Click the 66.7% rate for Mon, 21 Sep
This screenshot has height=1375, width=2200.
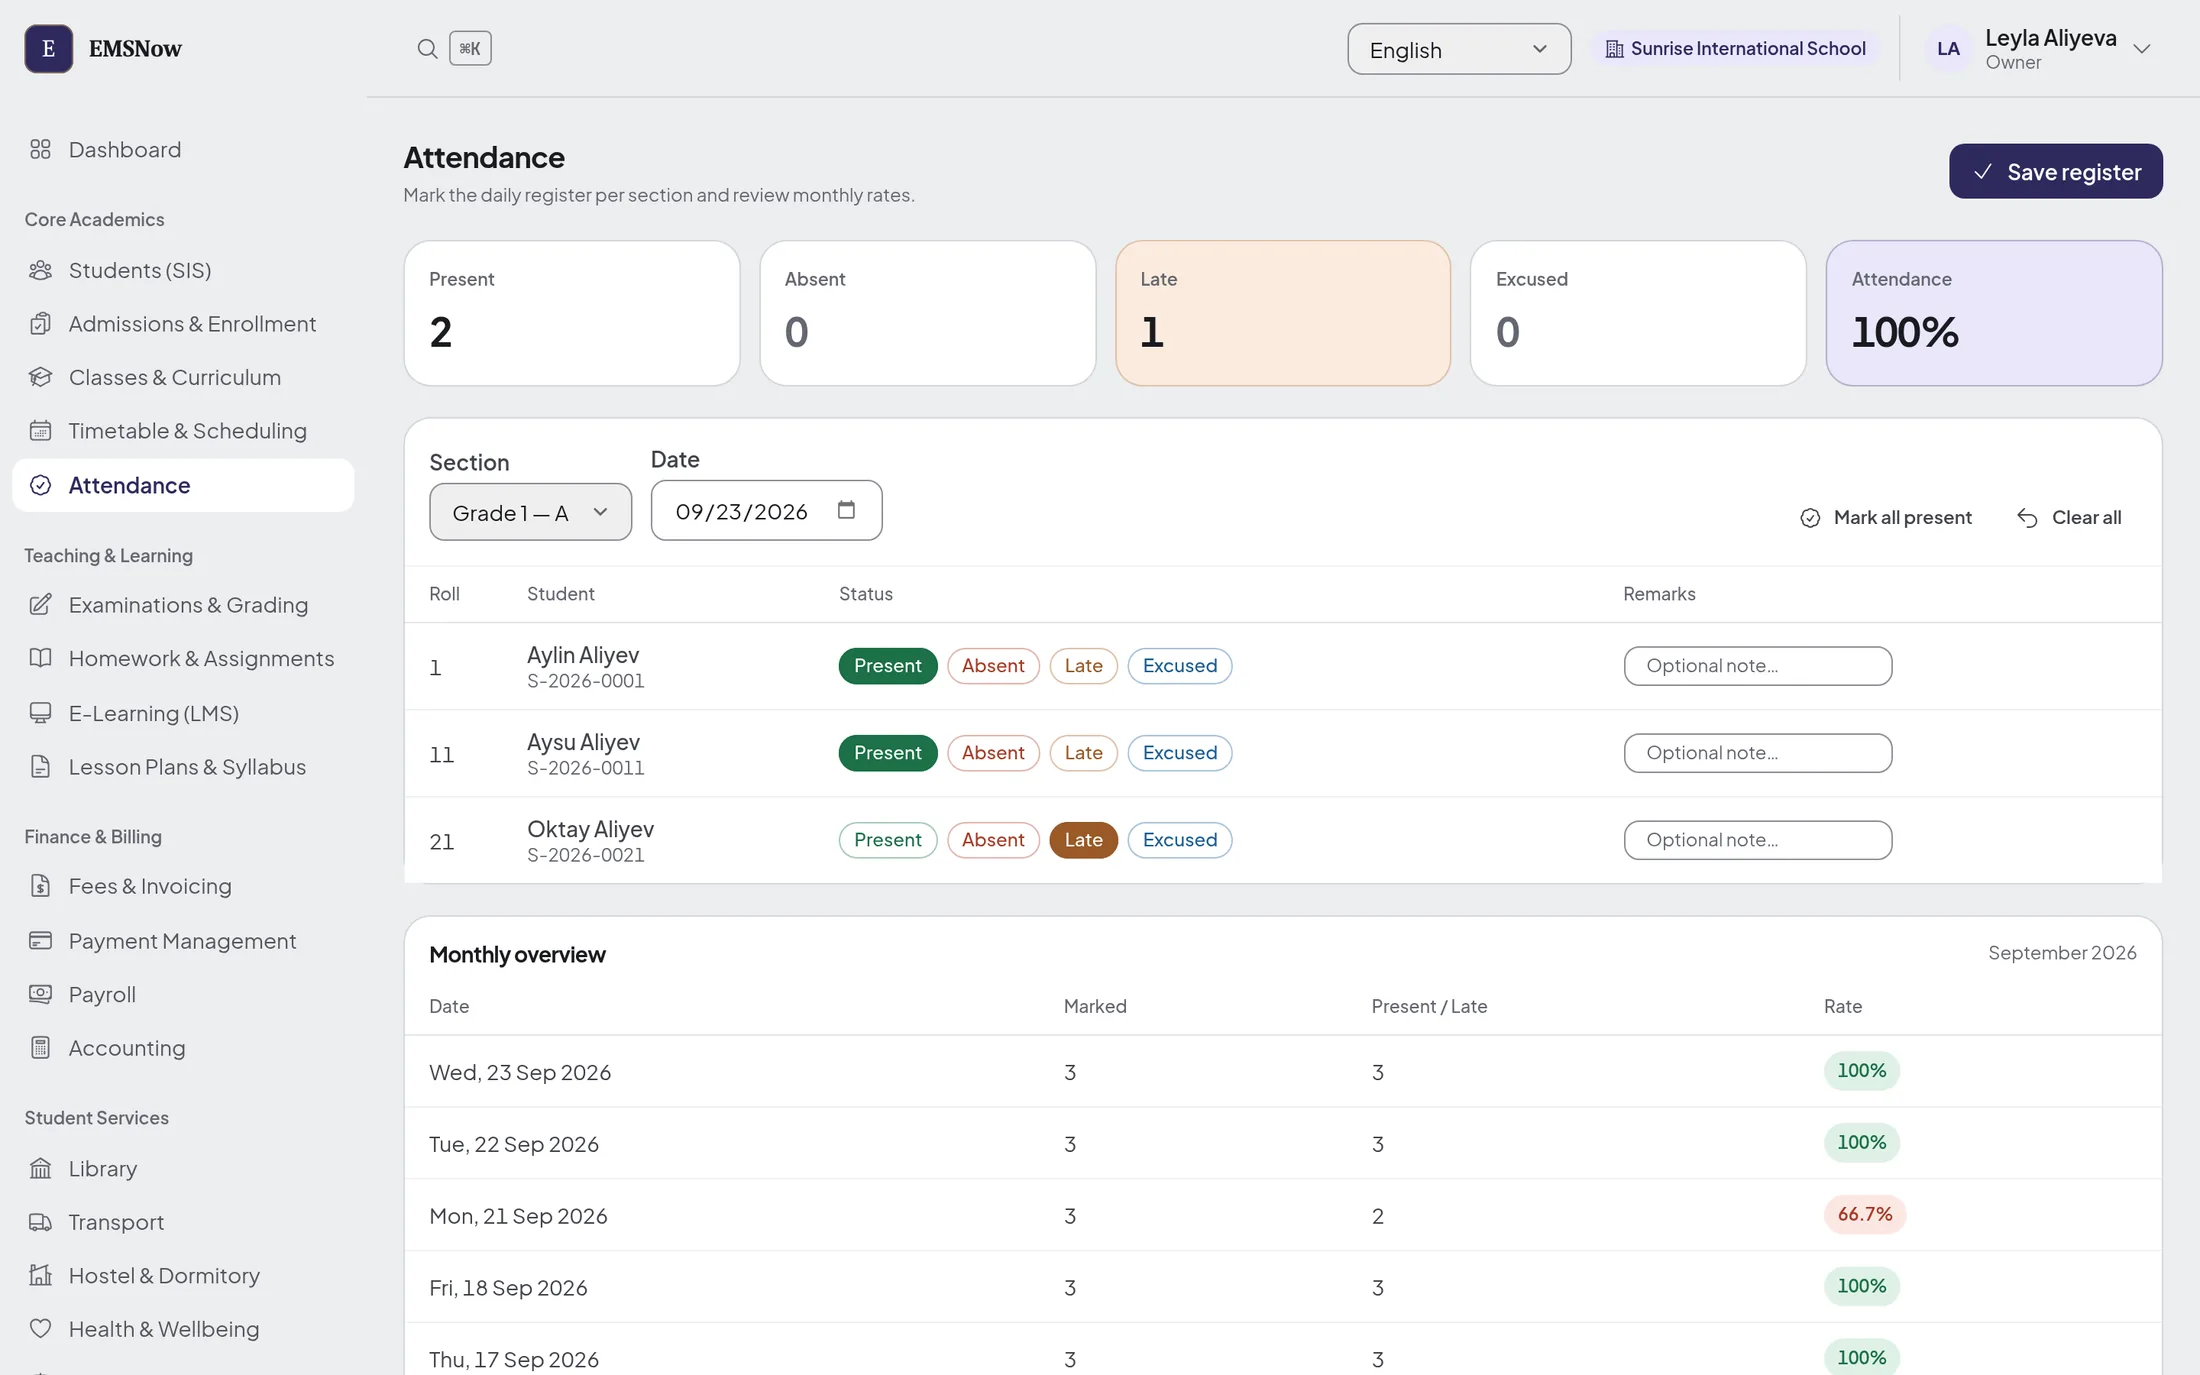pos(1864,1214)
